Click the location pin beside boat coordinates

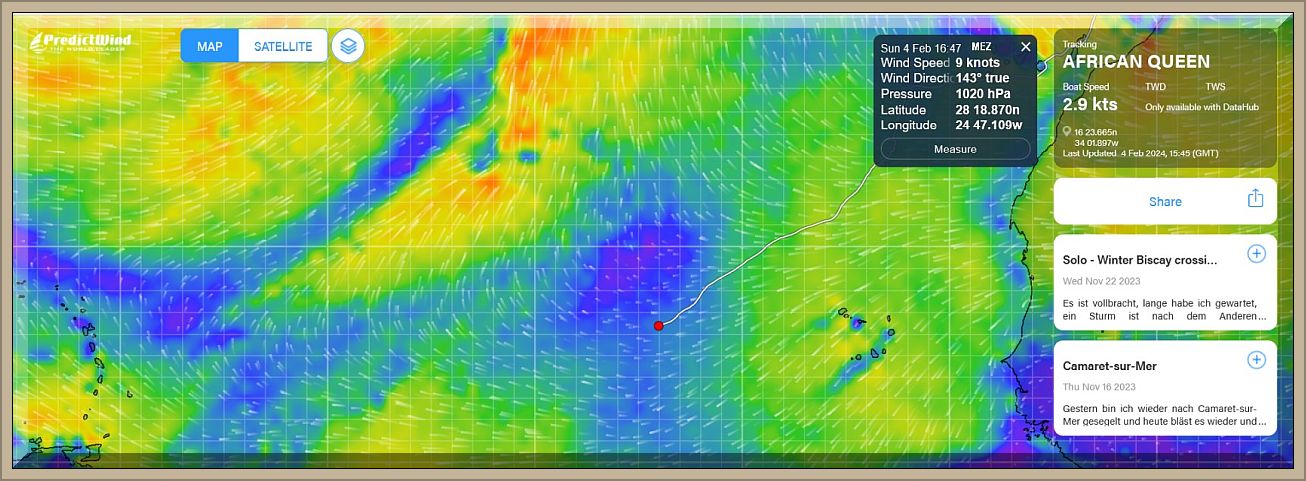tap(1067, 132)
